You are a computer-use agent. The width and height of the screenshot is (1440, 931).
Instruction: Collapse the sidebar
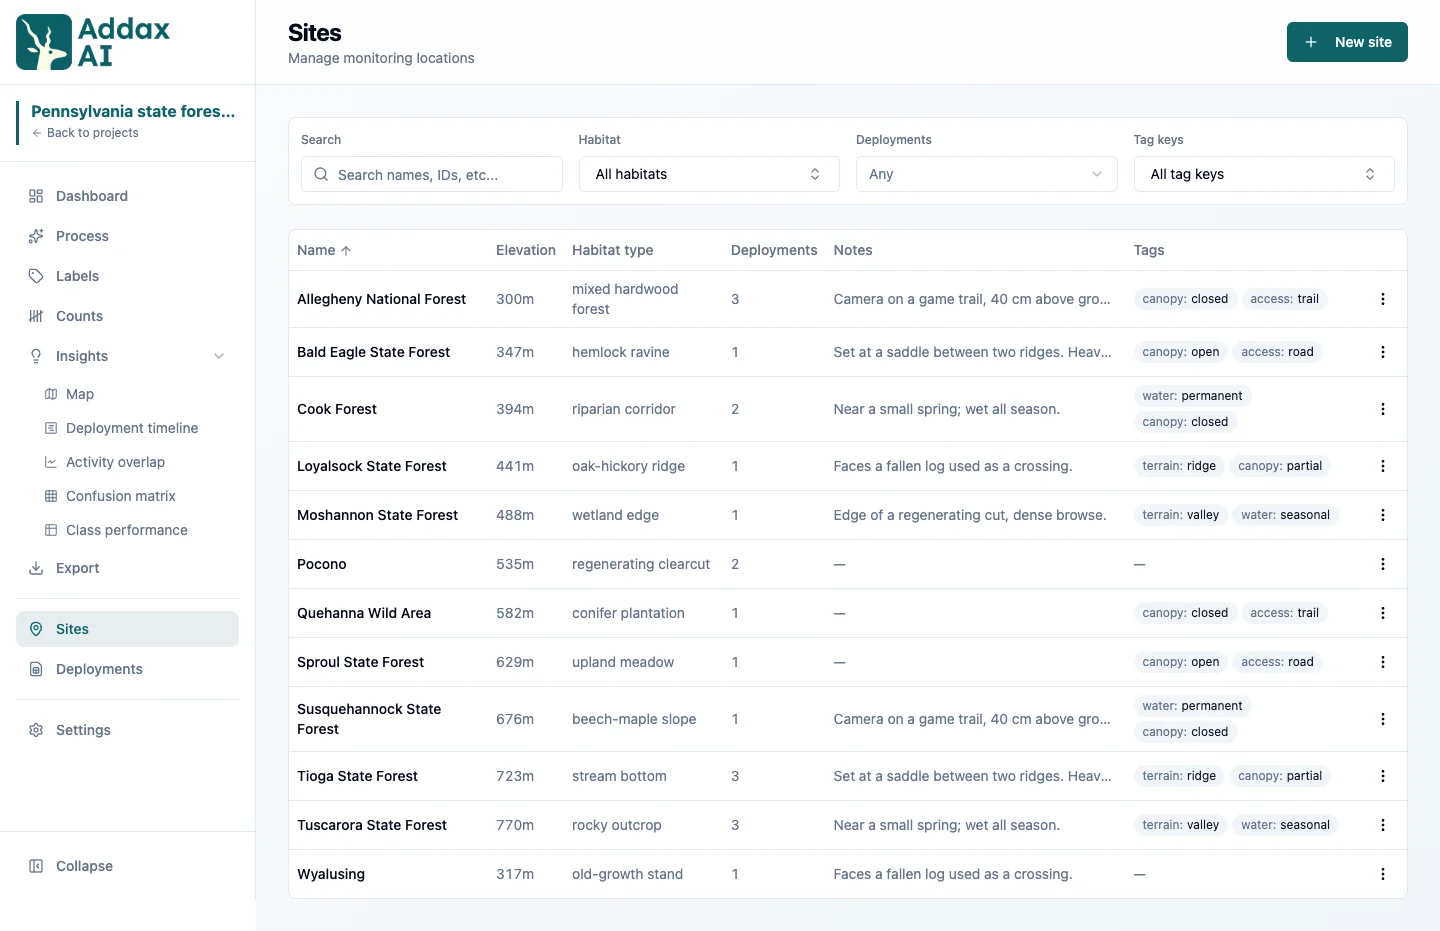click(127, 866)
